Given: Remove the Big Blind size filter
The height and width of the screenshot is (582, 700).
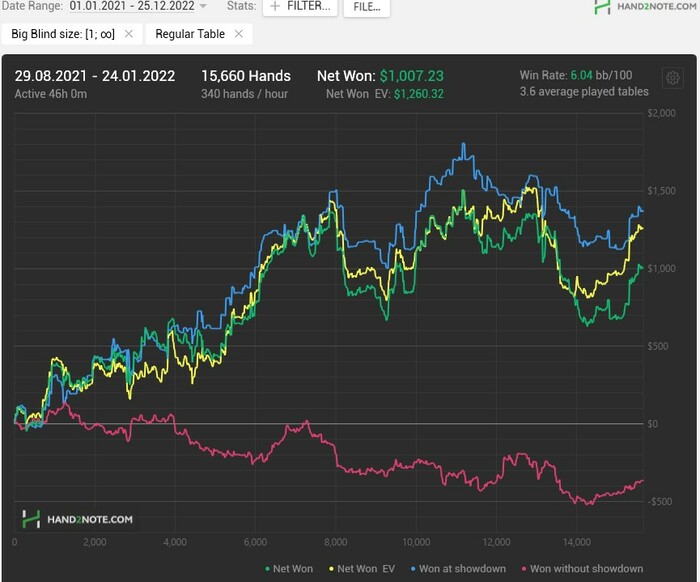Looking at the screenshot, I should coord(129,34).
